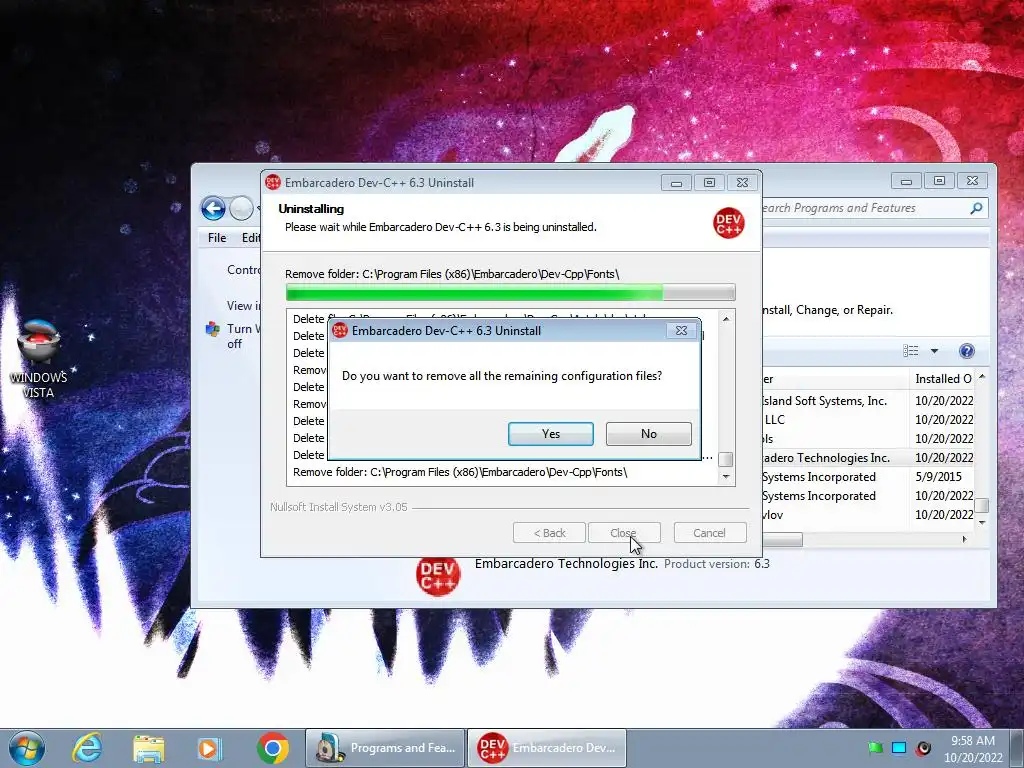
Task: Maximize the Programs and Features window
Action: click(939, 181)
